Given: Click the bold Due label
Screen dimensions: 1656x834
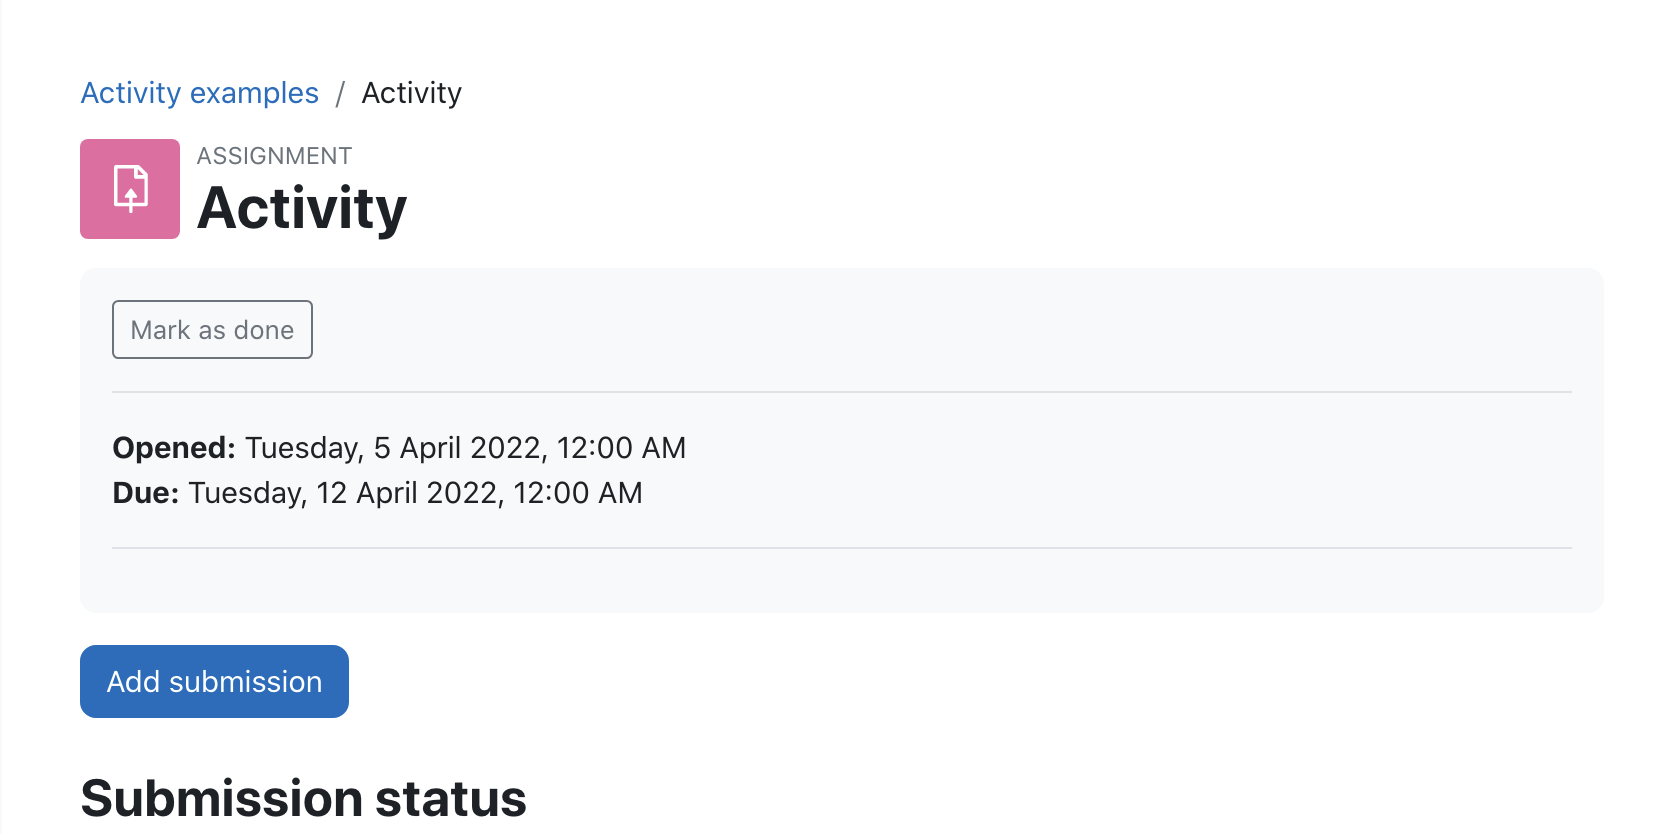Looking at the screenshot, I should click(146, 493).
